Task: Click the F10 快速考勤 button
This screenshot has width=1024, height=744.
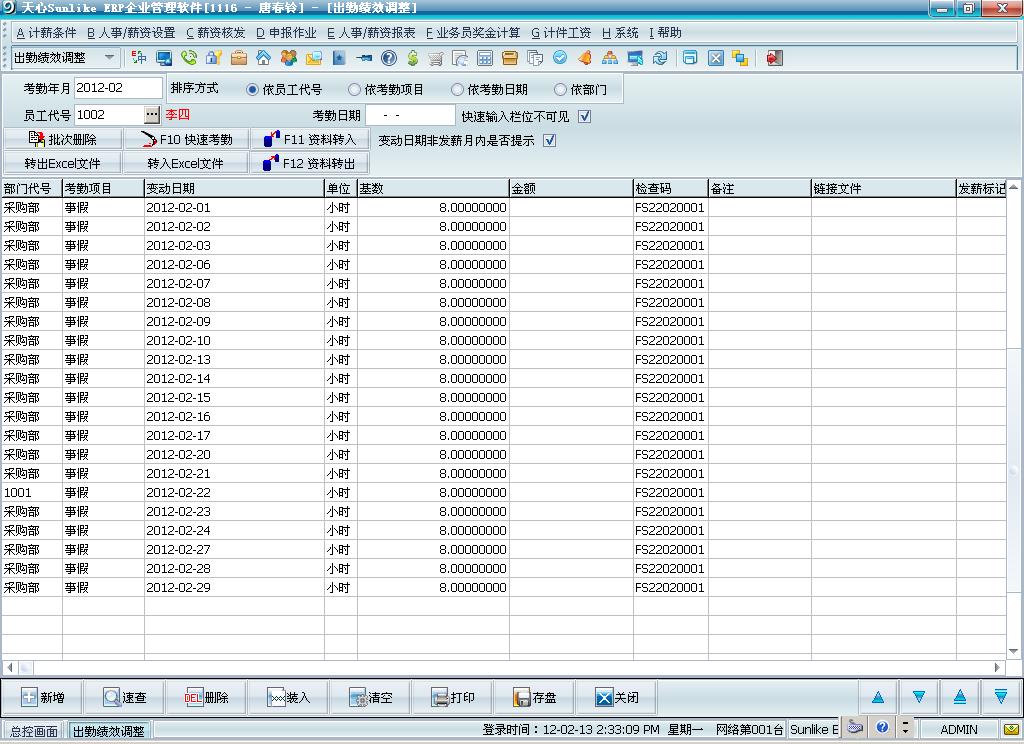Action: [x=187, y=139]
